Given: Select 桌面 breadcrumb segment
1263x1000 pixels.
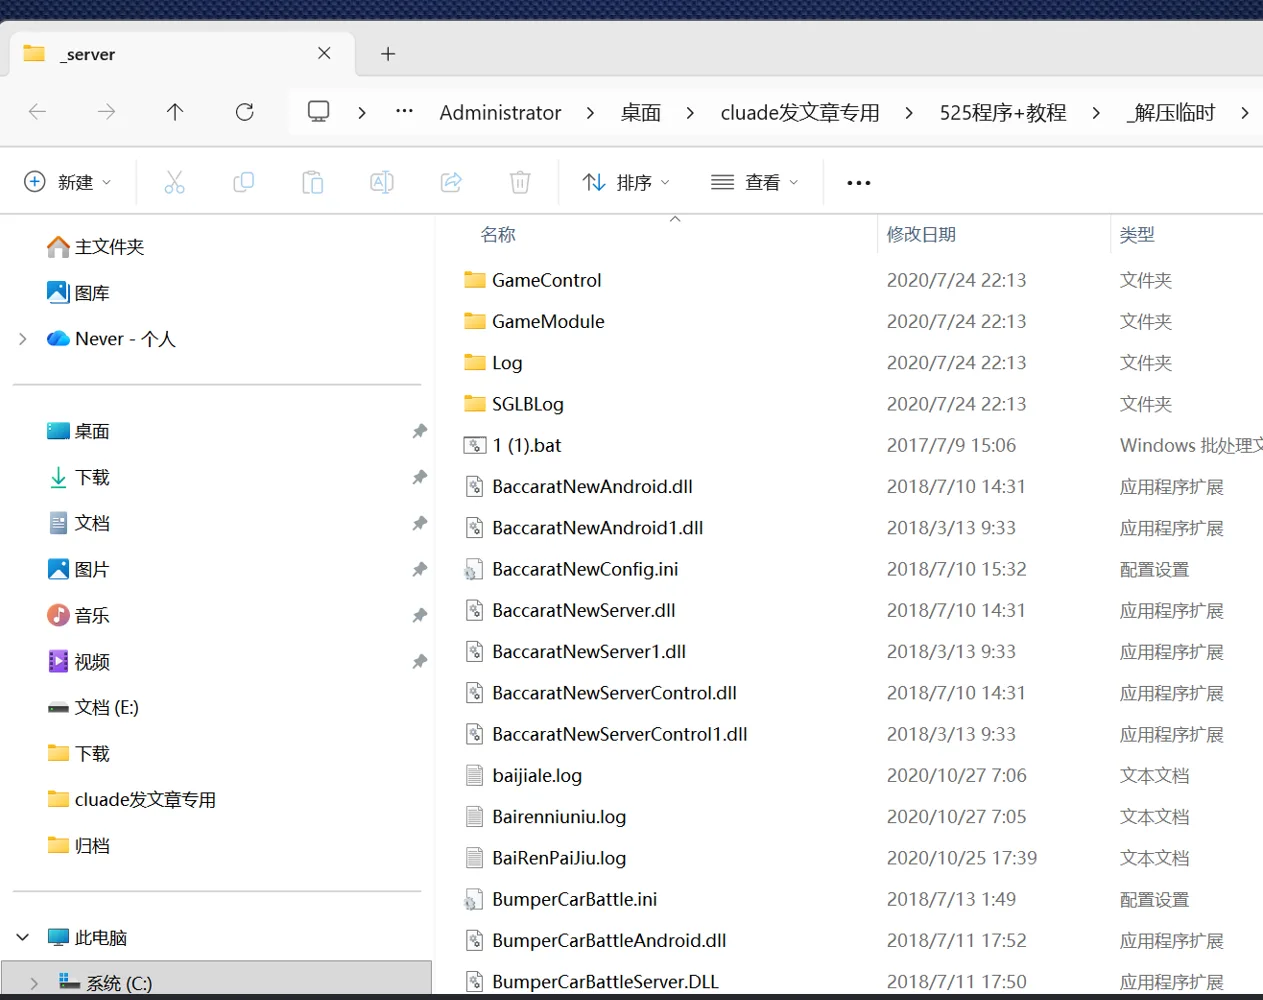Looking at the screenshot, I should tap(641, 113).
